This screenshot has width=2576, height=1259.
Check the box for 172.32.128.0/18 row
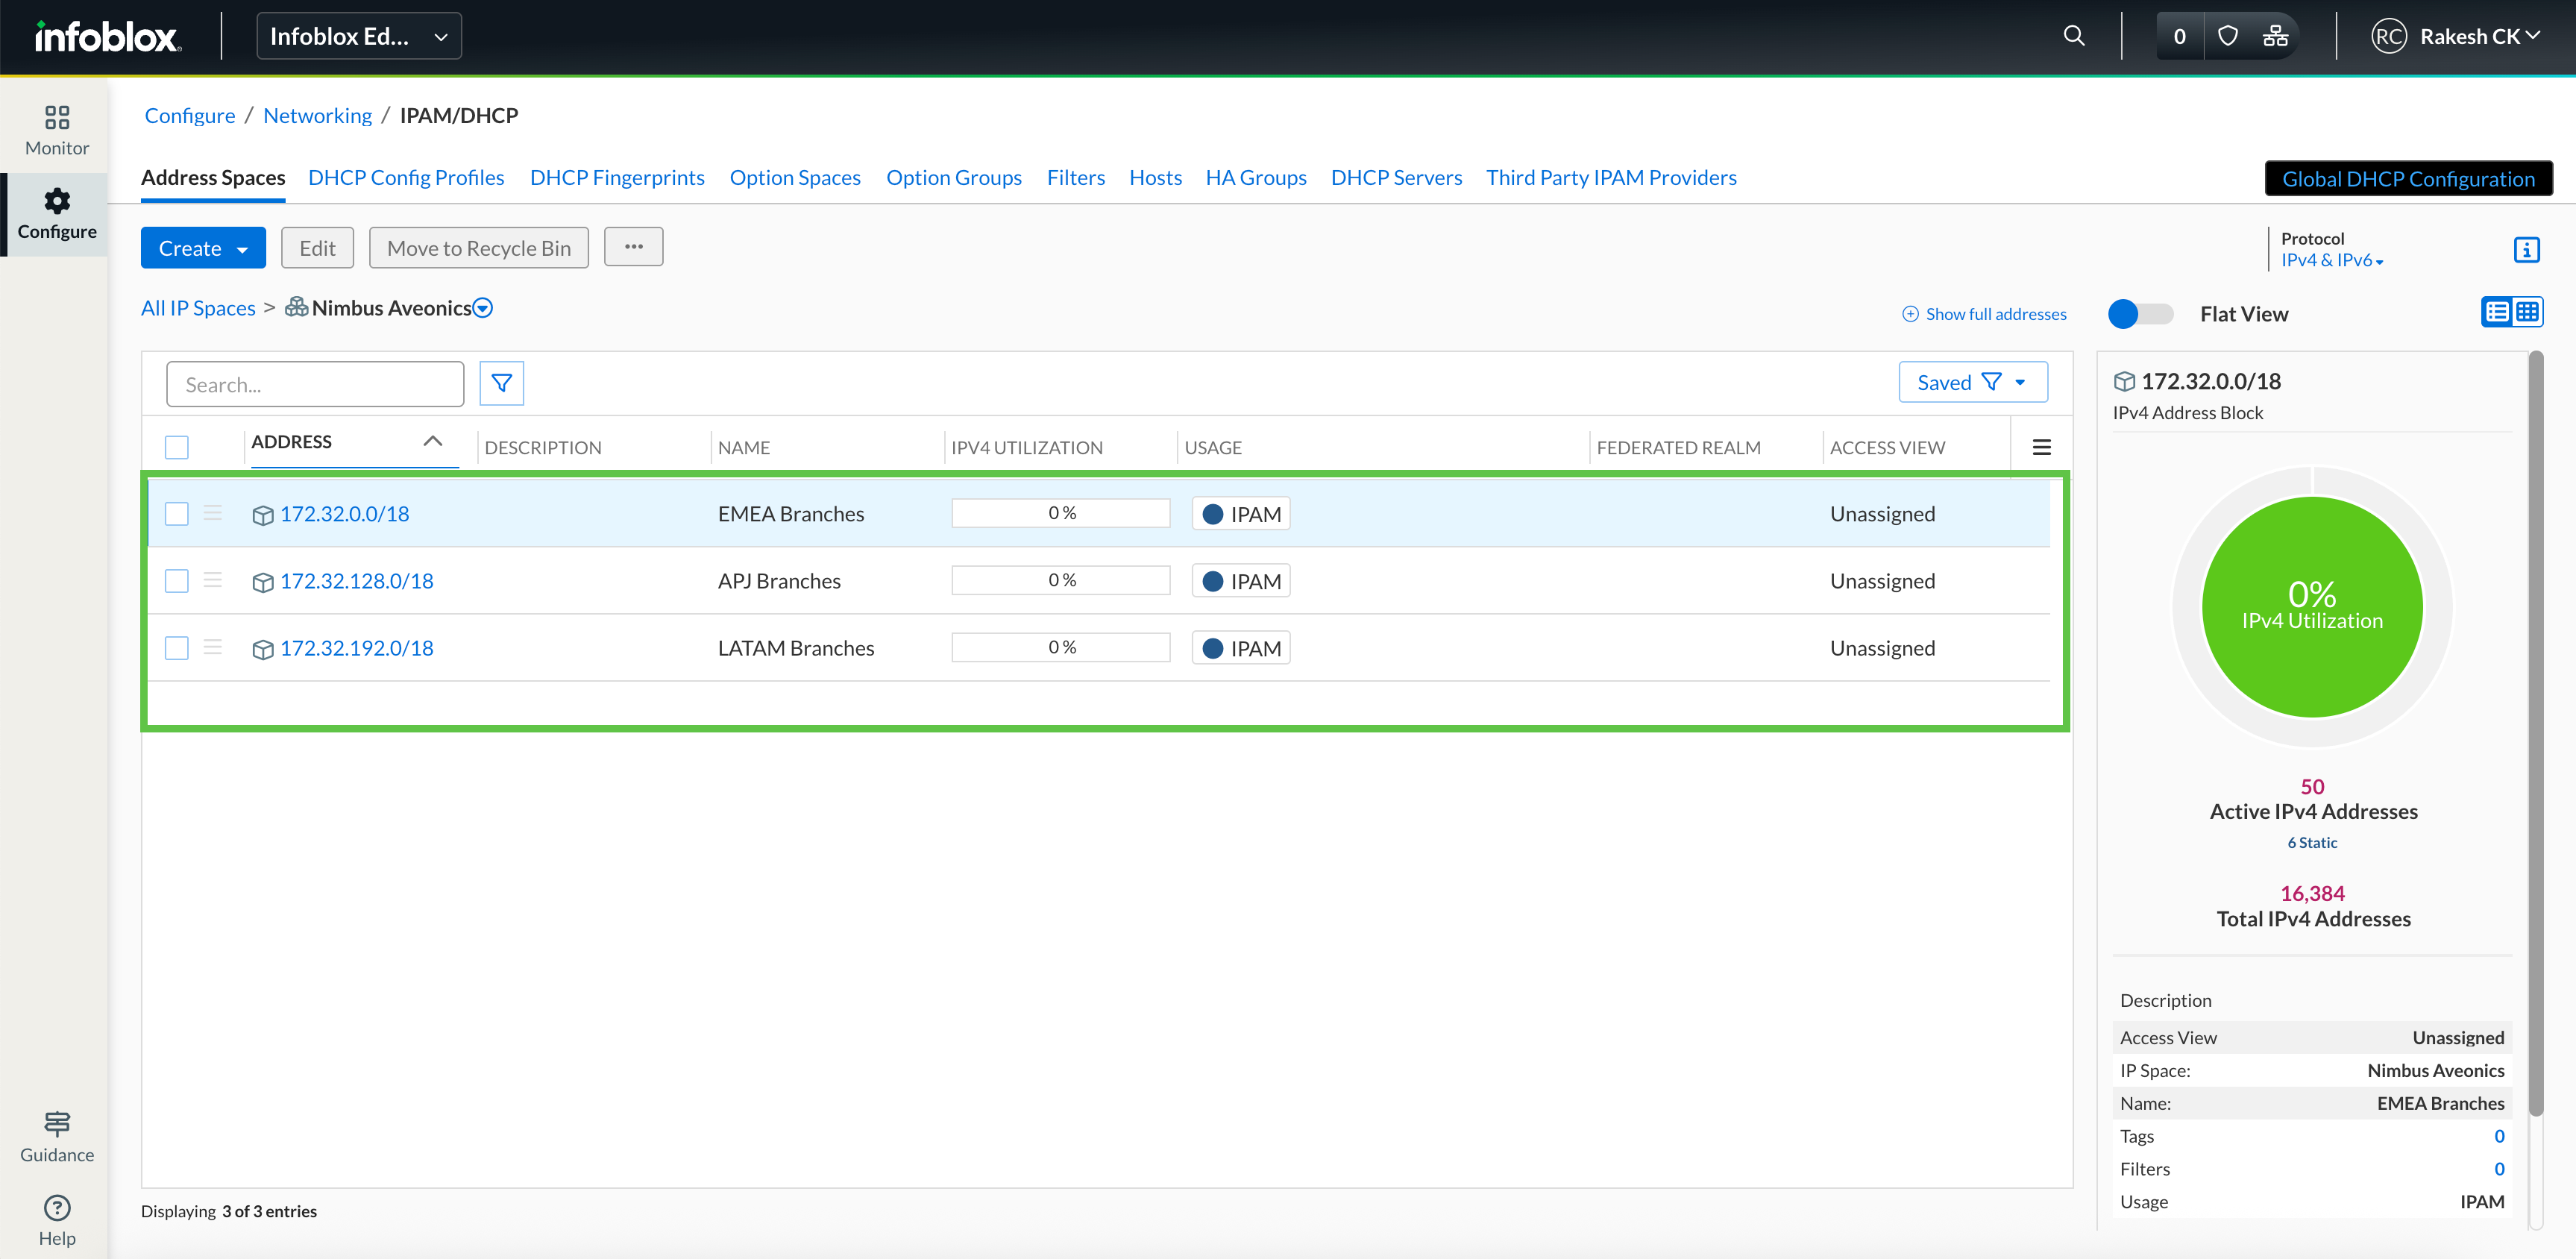tap(177, 581)
